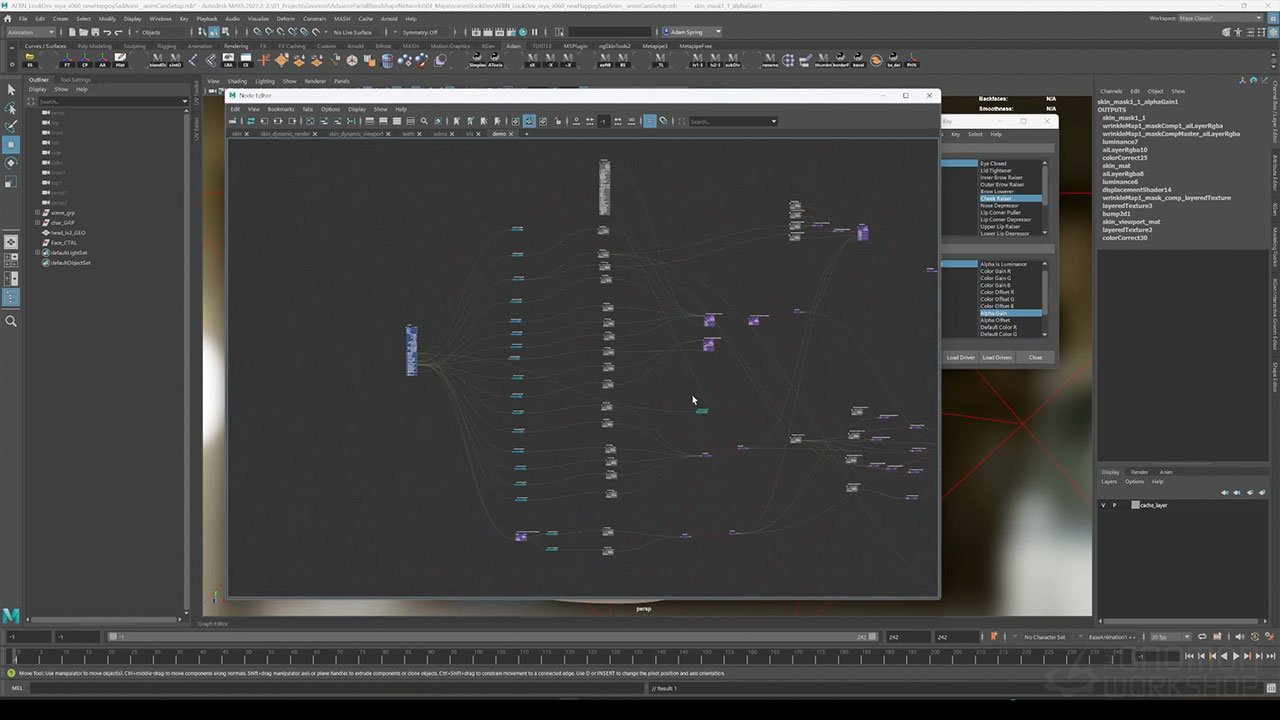Toggle visibility V on cache_layer

pos(1104,505)
